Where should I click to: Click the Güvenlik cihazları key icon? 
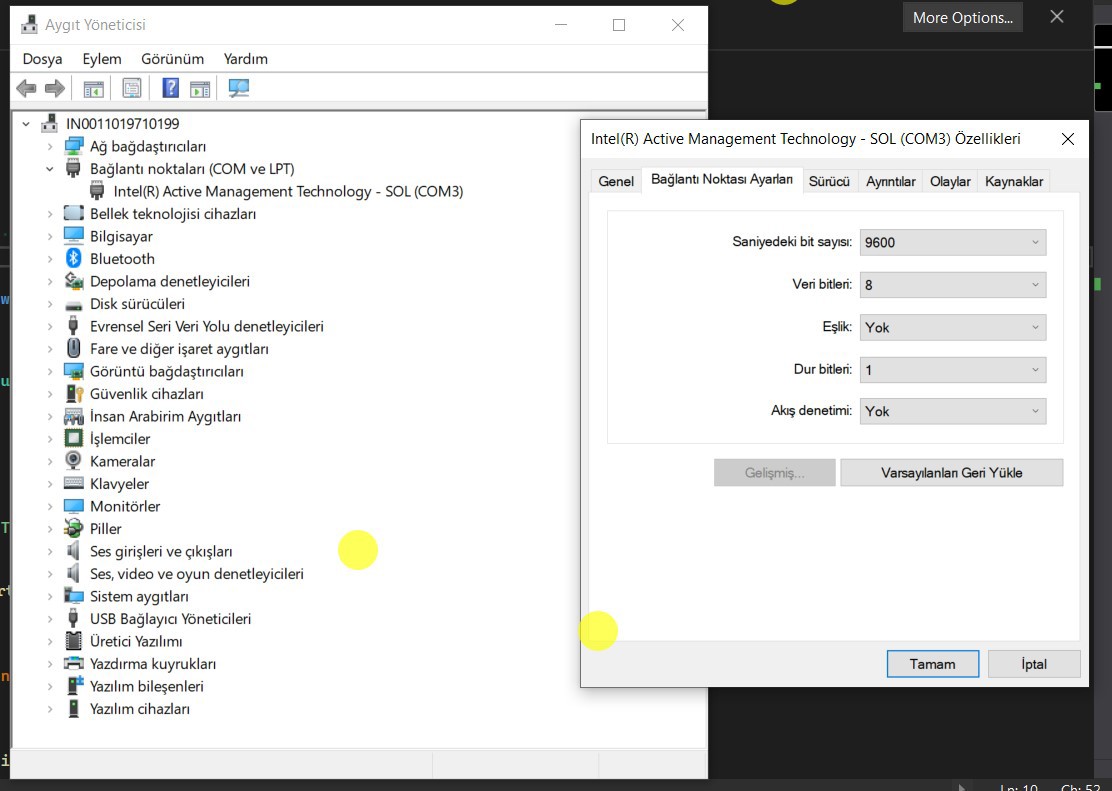click(74, 393)
